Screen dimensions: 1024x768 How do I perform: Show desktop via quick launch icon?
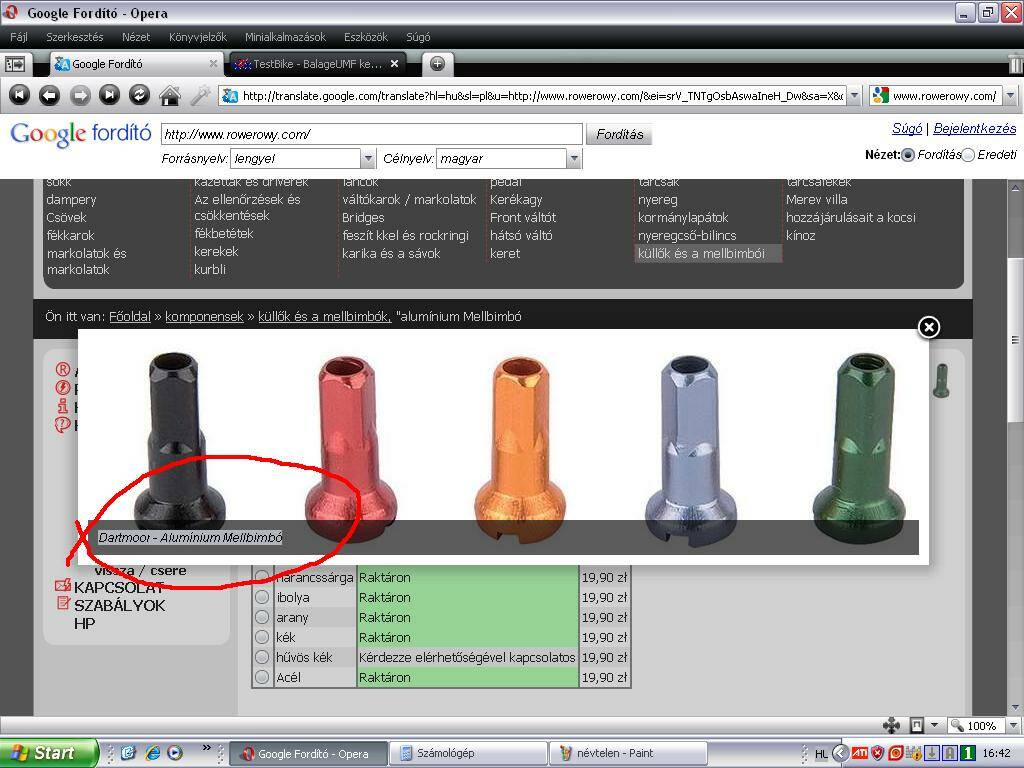point(129,753)
